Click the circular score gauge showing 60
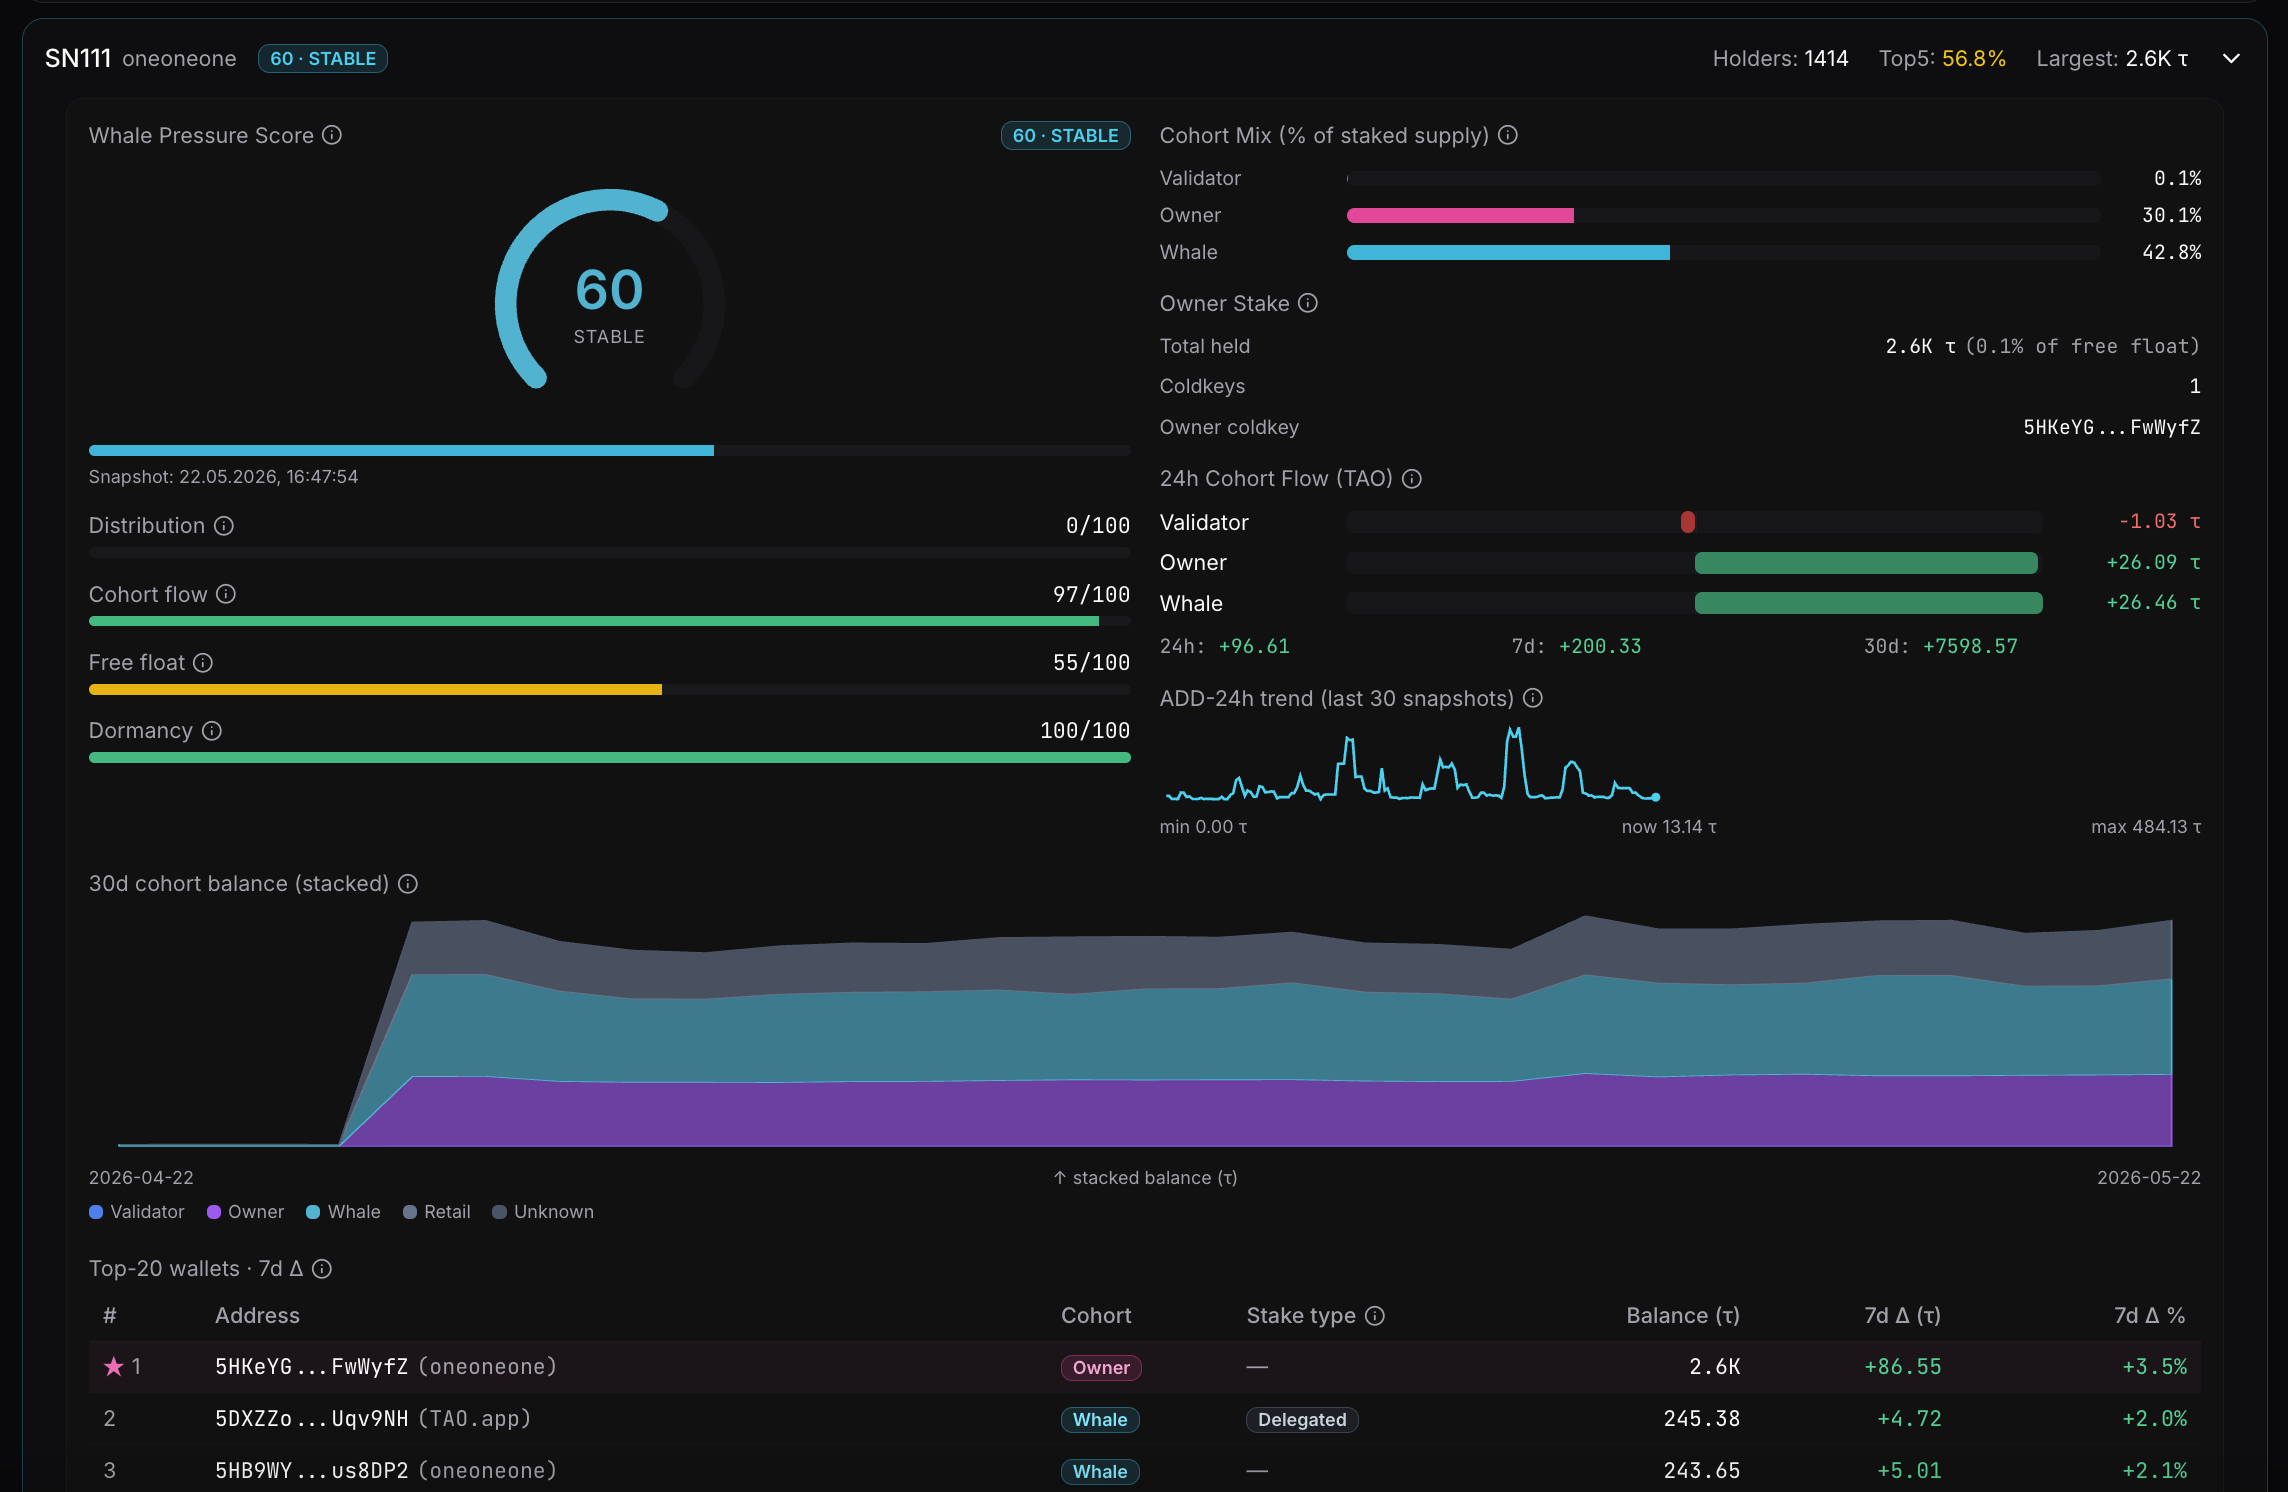This screenshot has width=2288, height=1492. 610,290
